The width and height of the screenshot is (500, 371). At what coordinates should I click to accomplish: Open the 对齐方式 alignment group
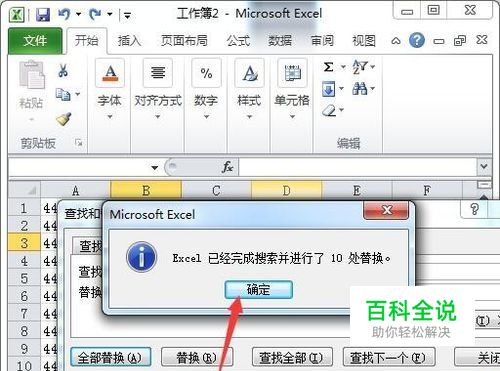coord(158,88)
